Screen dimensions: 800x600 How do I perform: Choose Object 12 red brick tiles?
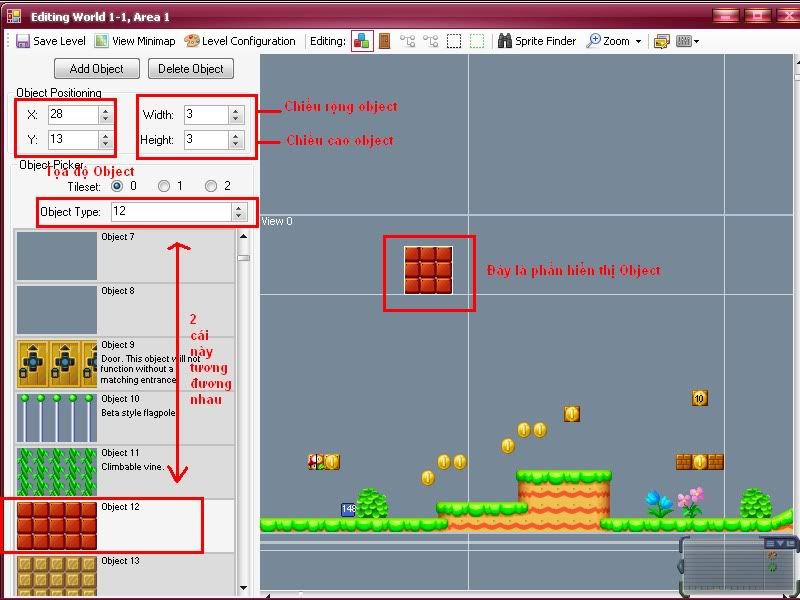pos(125,526)
